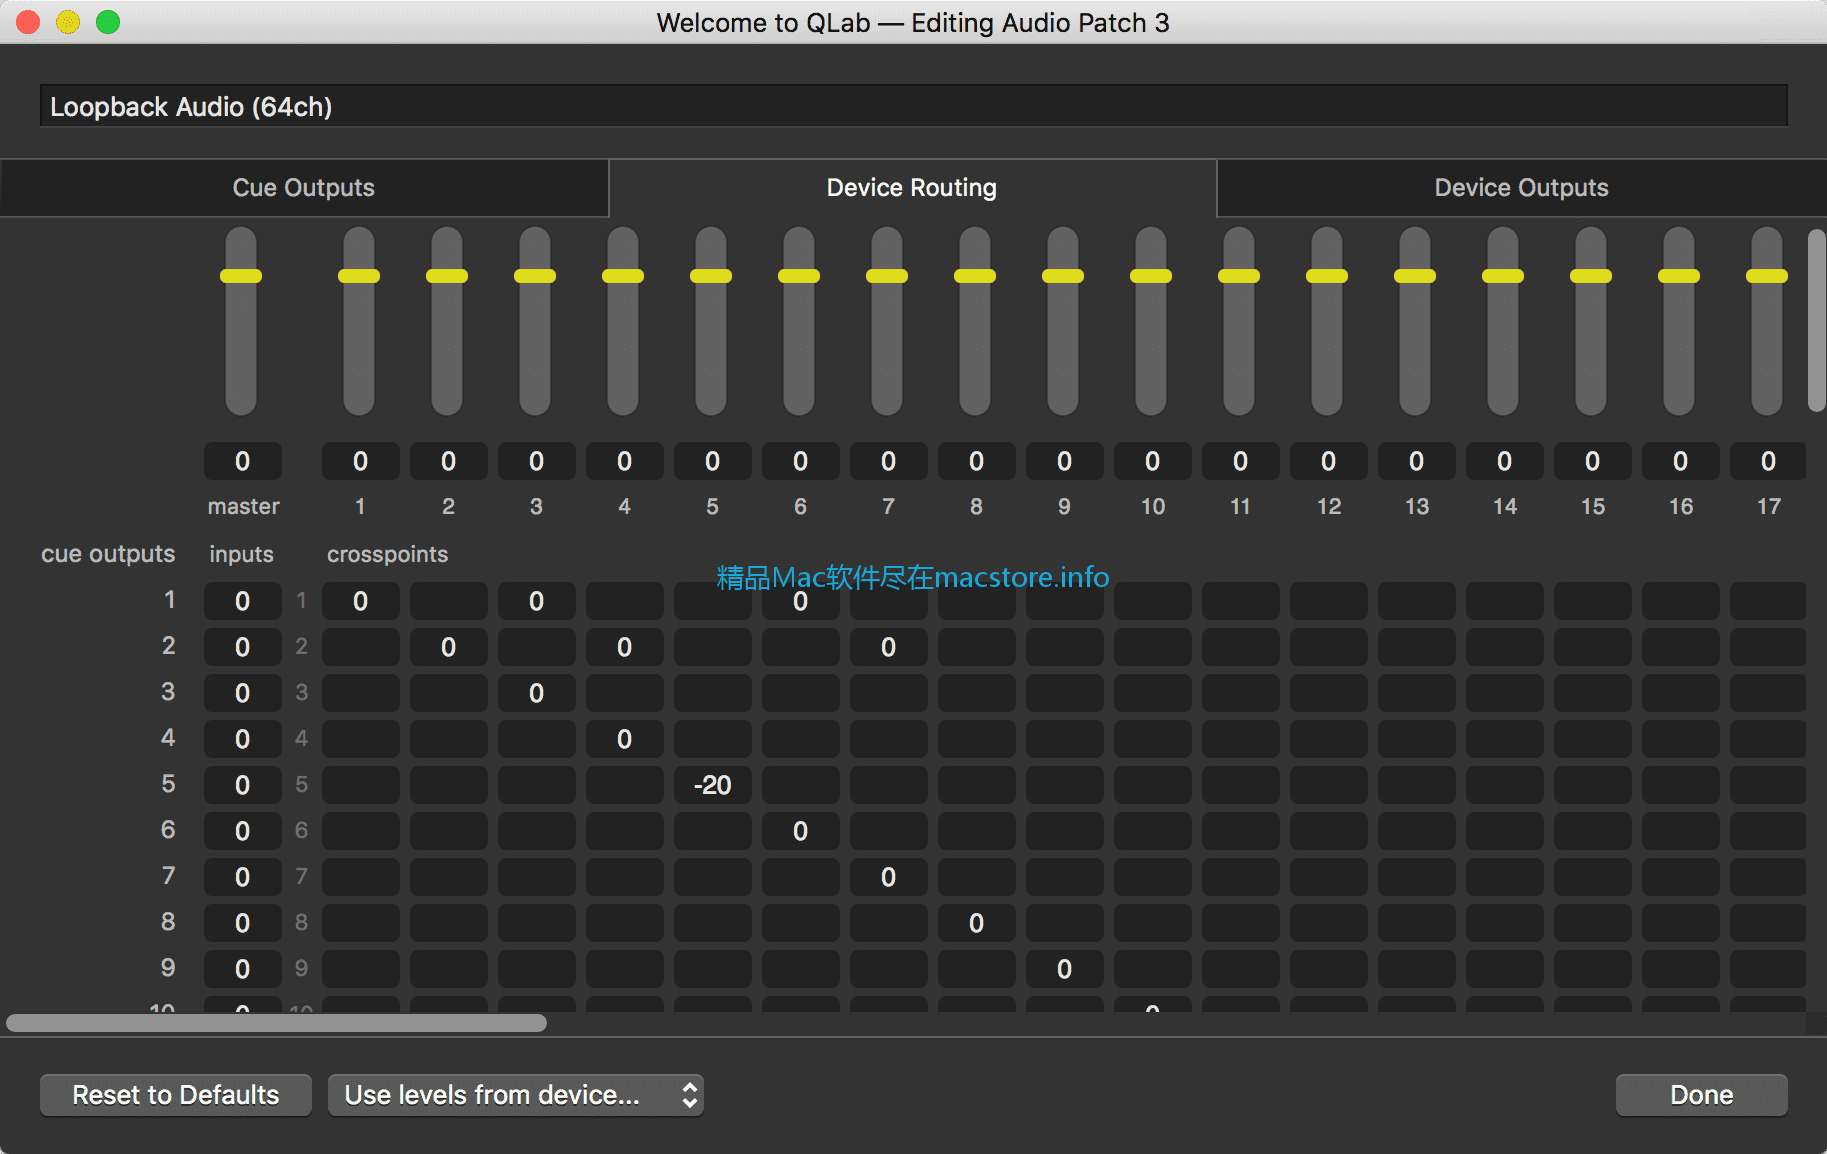This screenshot has height=1154, width=1827.
Task: Open the Use levels from device dropdown
Action: [x=516, y=1095]
